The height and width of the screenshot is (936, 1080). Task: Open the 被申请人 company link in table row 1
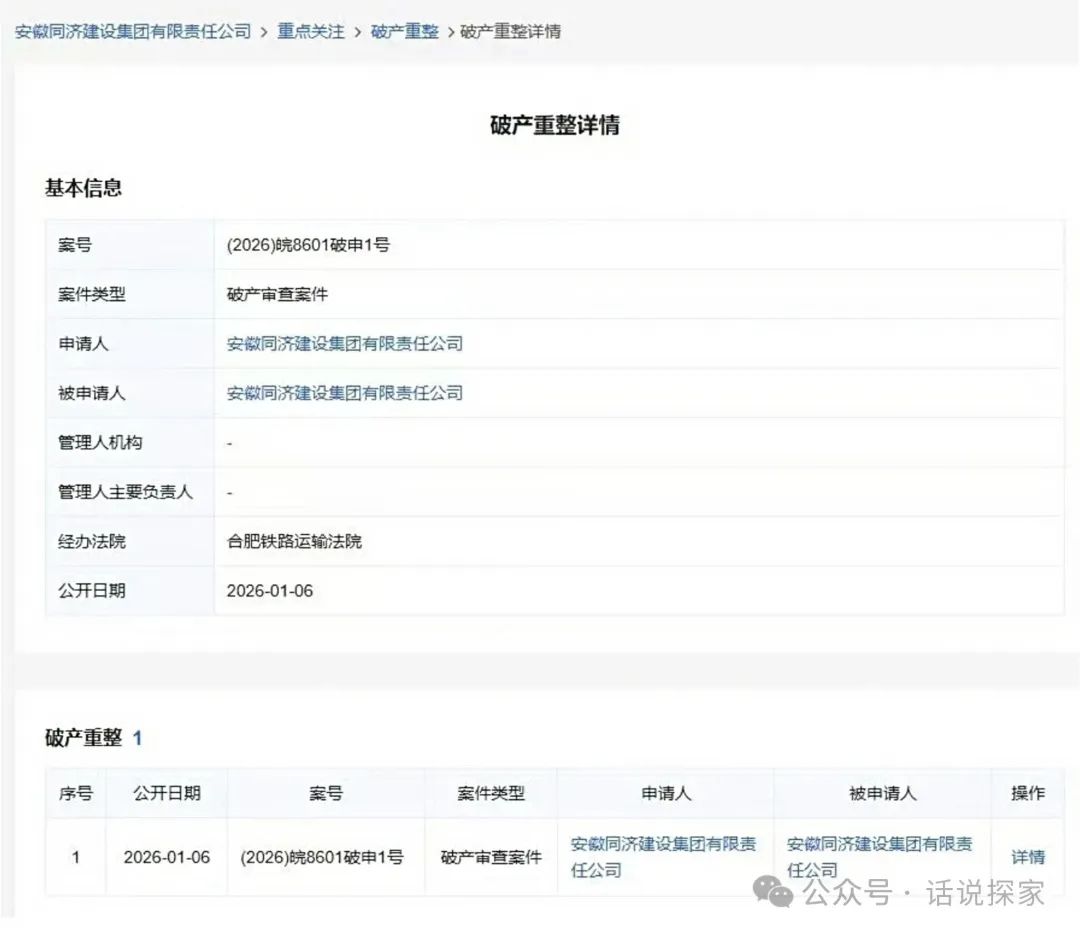[880, 857]
